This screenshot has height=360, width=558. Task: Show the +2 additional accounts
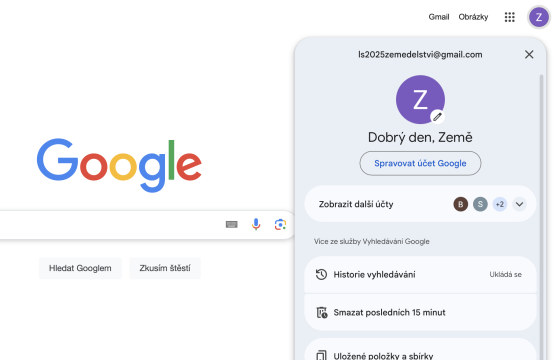[500, 204]
